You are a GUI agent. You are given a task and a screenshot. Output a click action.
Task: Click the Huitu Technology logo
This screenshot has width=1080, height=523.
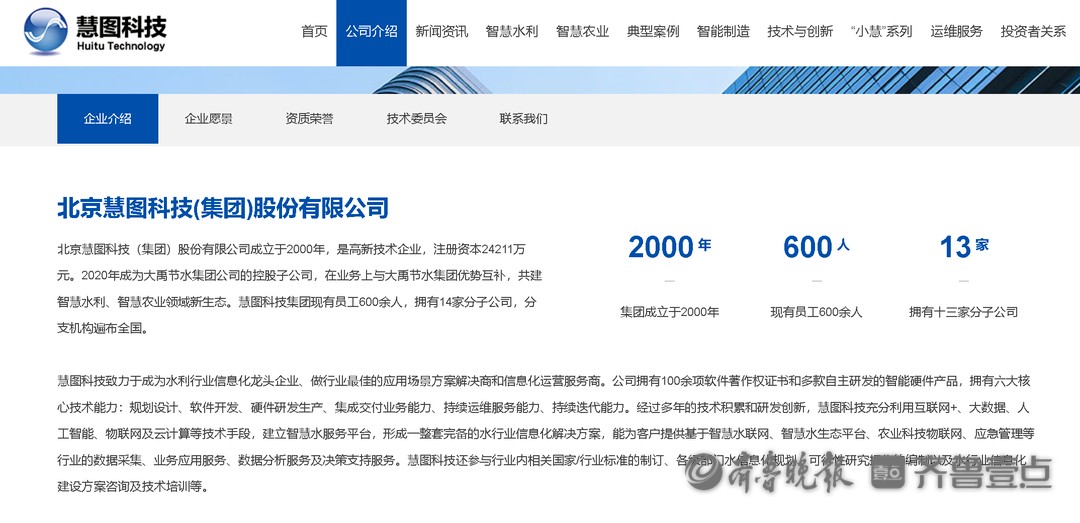pyautogui.click(x=96, y=32)
